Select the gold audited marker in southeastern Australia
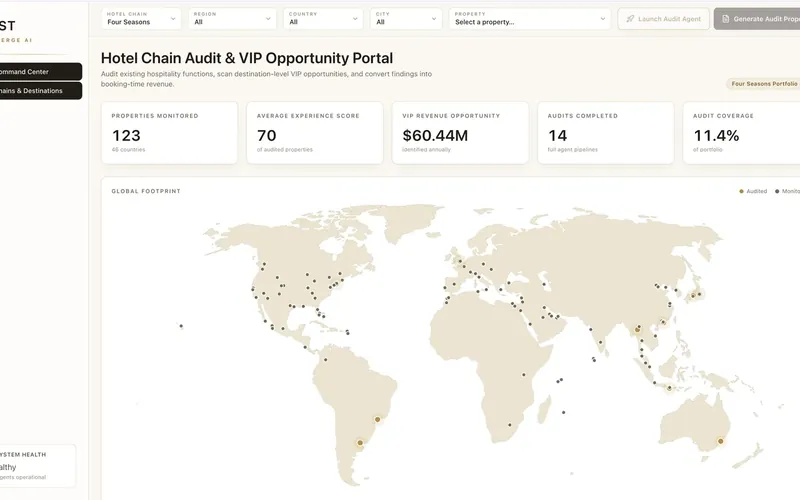Viewport: 800px width, 500px height. 720,441
